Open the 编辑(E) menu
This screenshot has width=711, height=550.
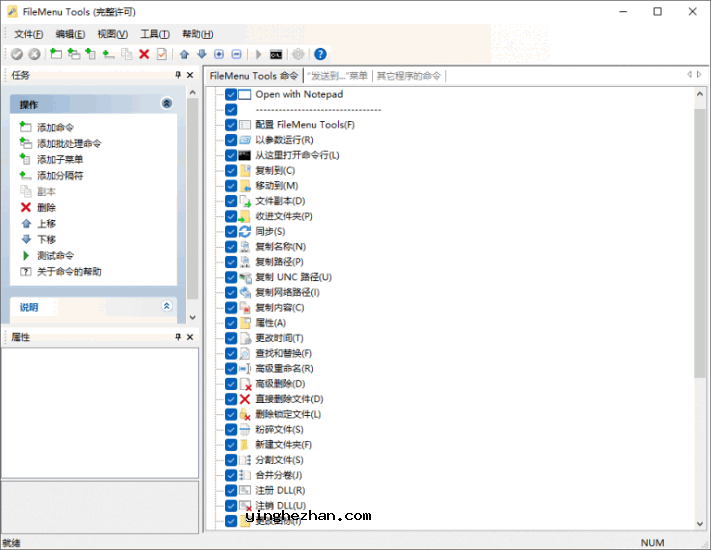click(70, 34)
